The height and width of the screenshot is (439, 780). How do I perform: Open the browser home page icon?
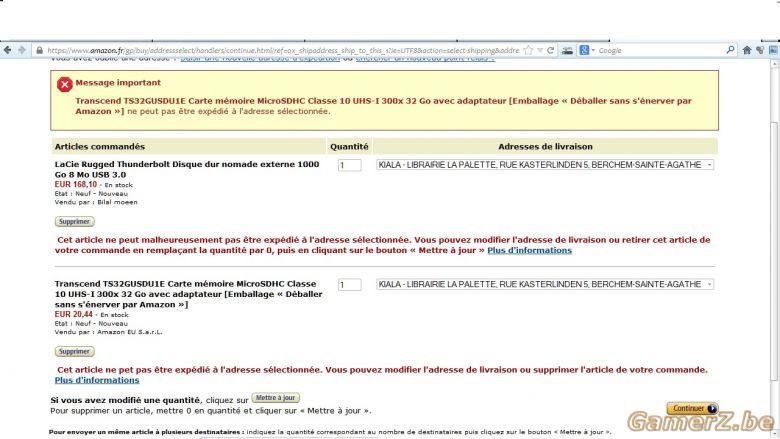click(747, 50)
